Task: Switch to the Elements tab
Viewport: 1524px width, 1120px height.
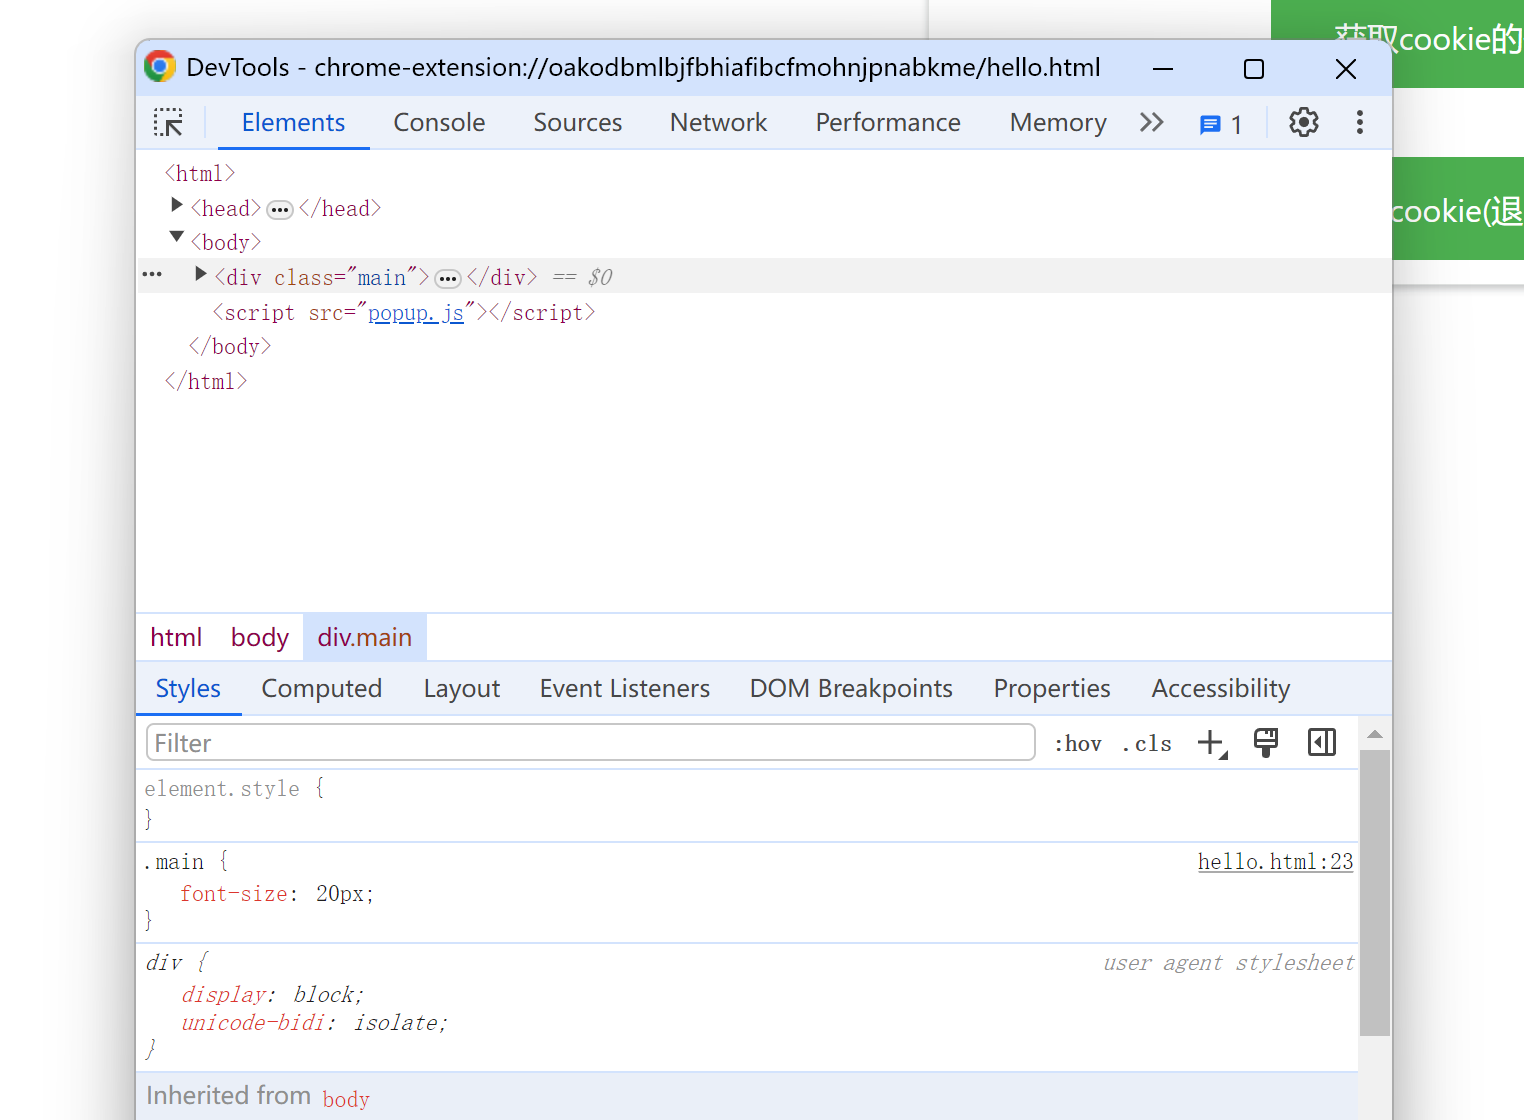Action: coord(293,122)
